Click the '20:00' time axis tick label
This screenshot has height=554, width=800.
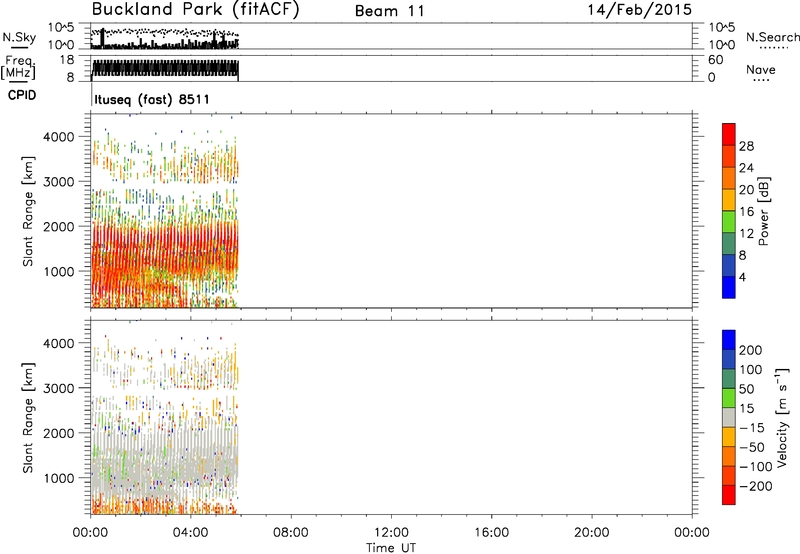click(592, 533)
